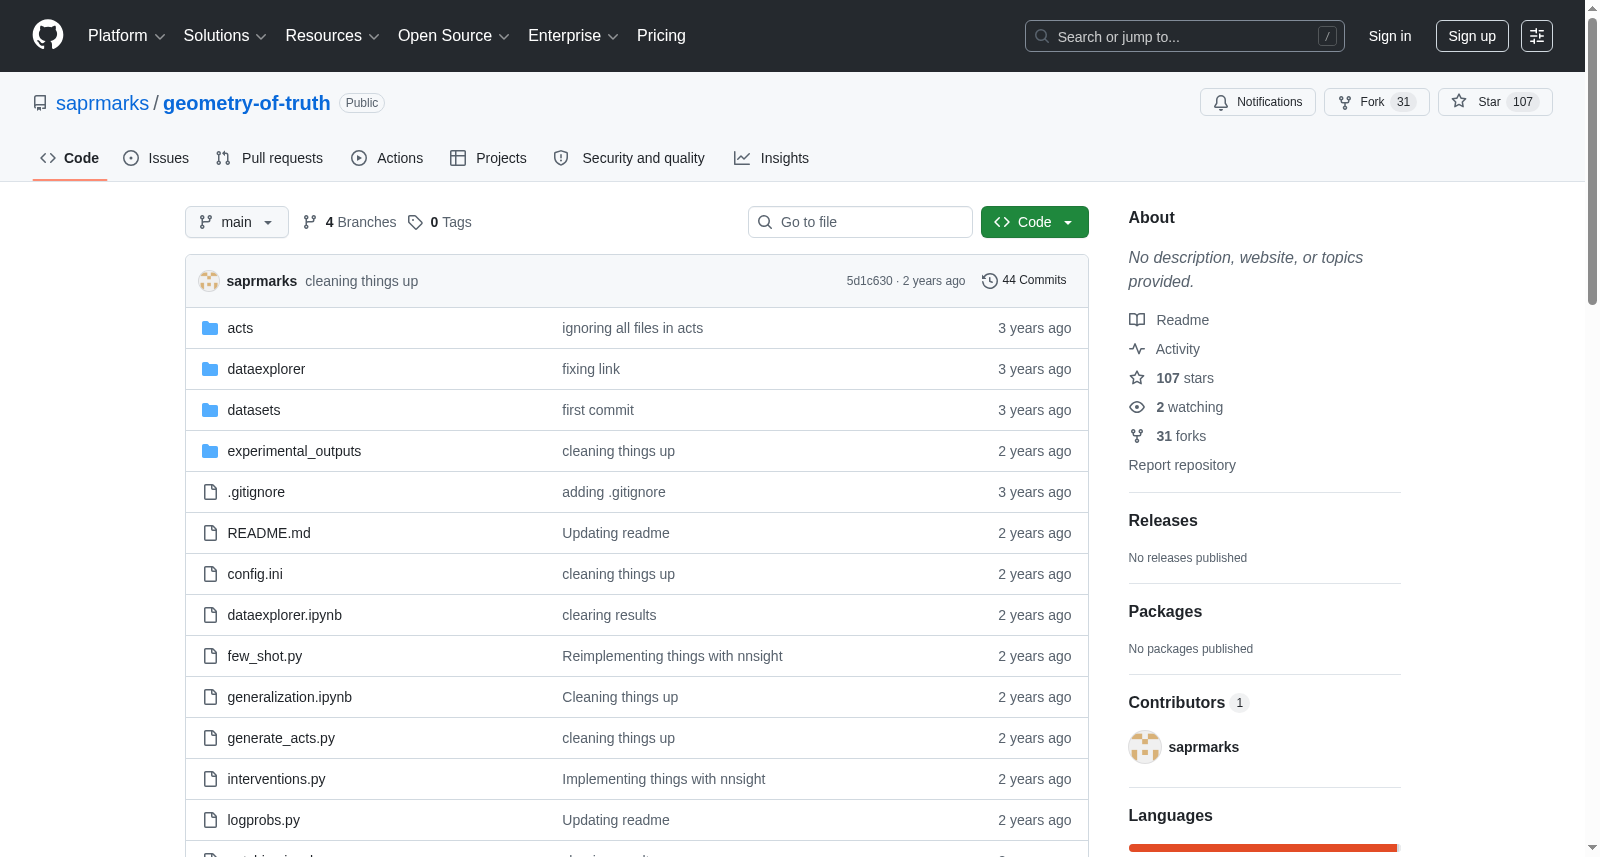The width and height of the screenshot is (1600, 857).
Task: View the 44 Commits history
Action: click(x=1025, y=281)
